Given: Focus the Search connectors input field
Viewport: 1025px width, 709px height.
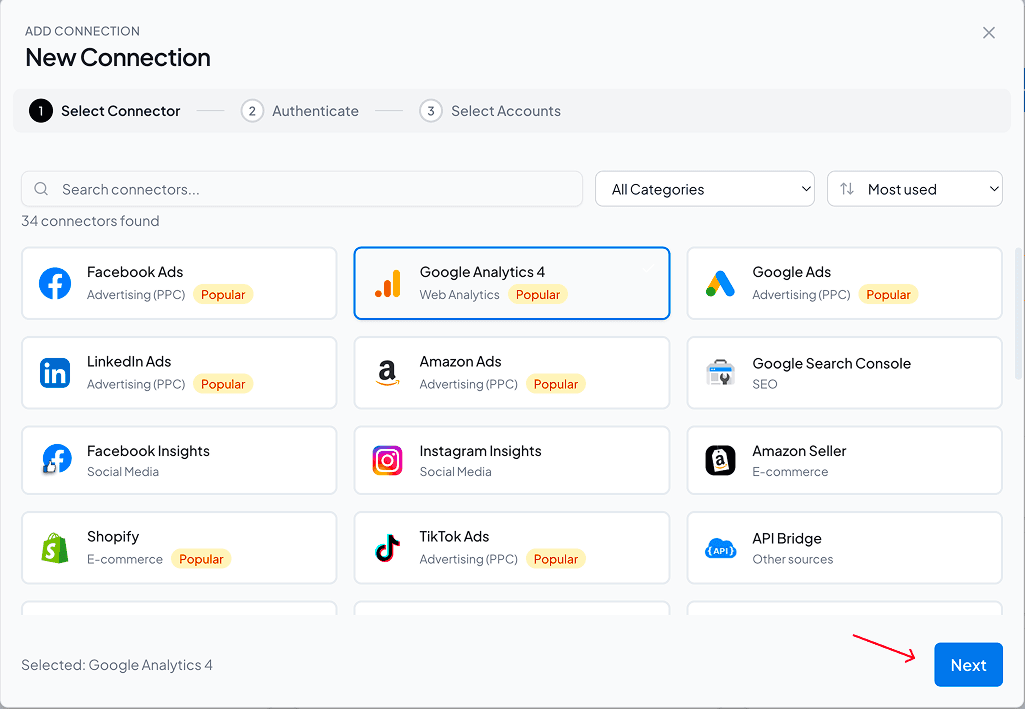Looking at the screenshot, I should [x=302, y=189].
